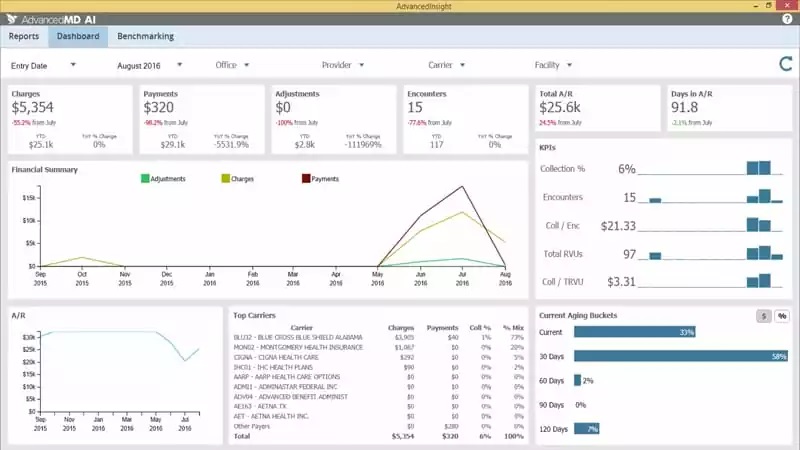
Task: Open the Benchmarking tab
Action: pyautogui.click(x=145, y=36)
